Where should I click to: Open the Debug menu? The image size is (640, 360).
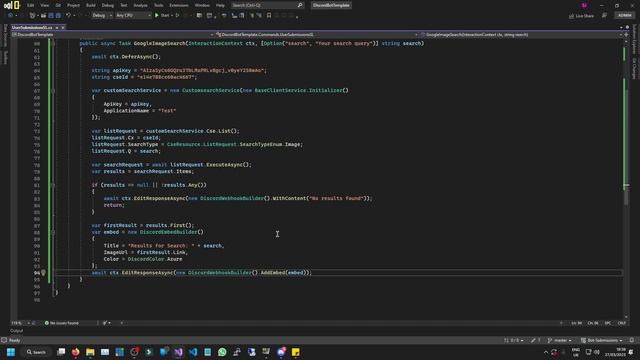click(x=108, y=5)
